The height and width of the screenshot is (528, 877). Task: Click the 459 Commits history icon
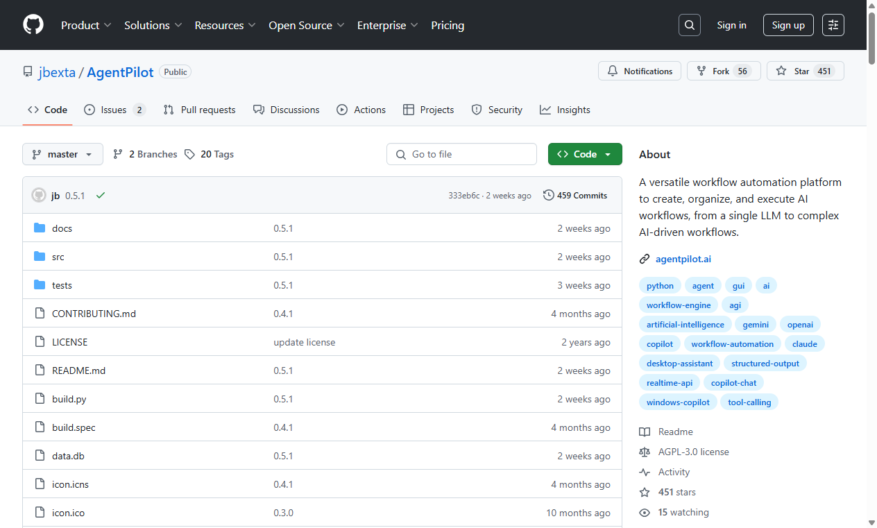[548, 195]
